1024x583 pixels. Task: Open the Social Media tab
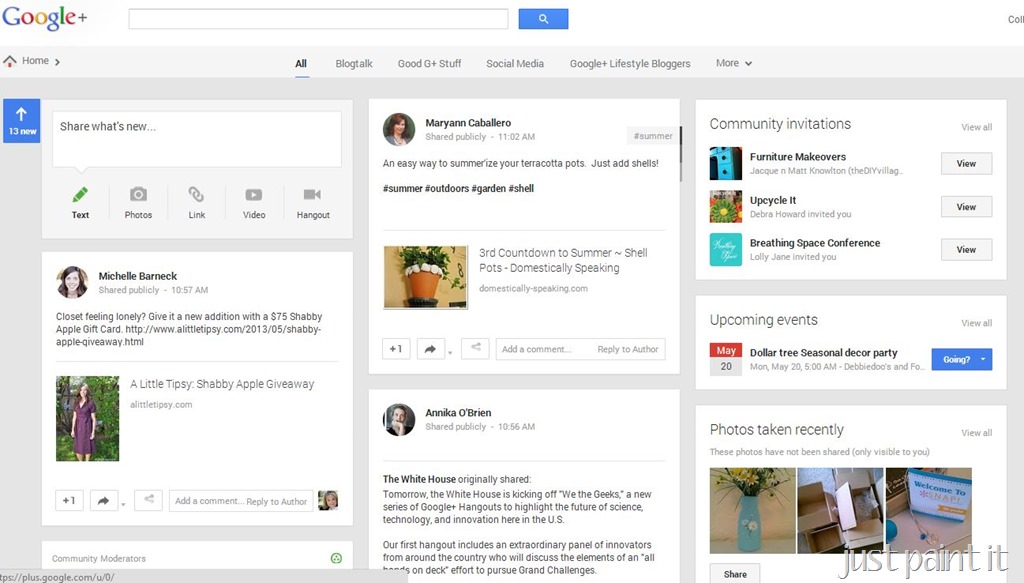click(x=515, y=64)
